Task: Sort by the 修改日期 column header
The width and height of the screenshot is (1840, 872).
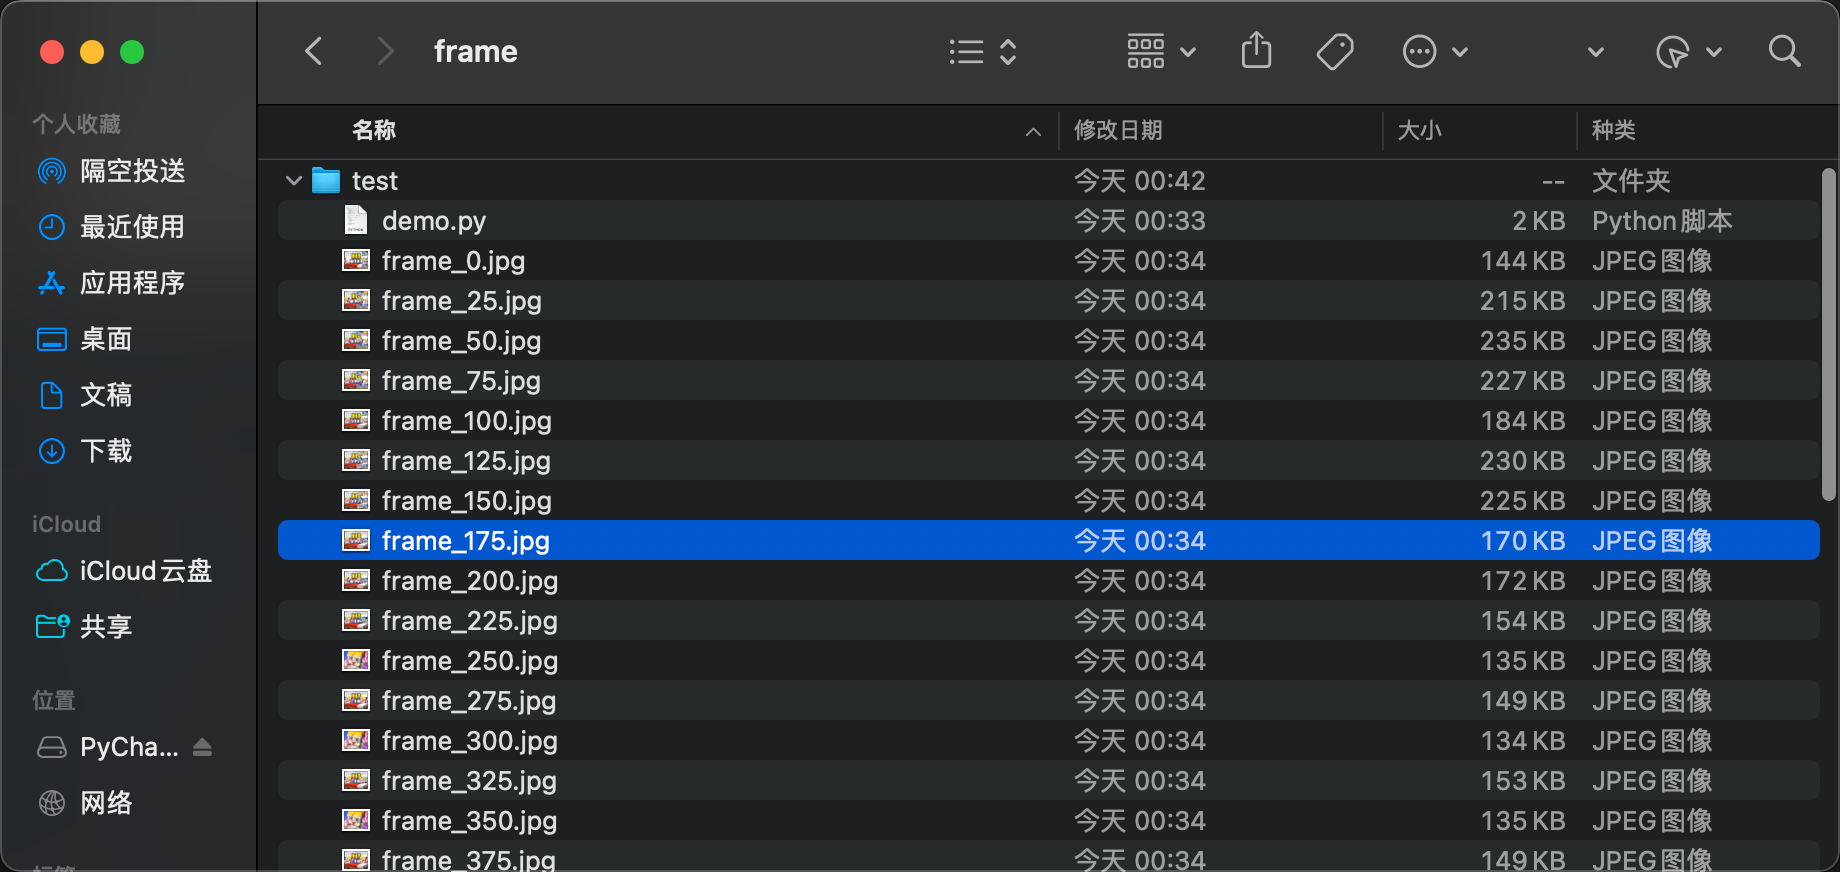Action: (1118, 130)
